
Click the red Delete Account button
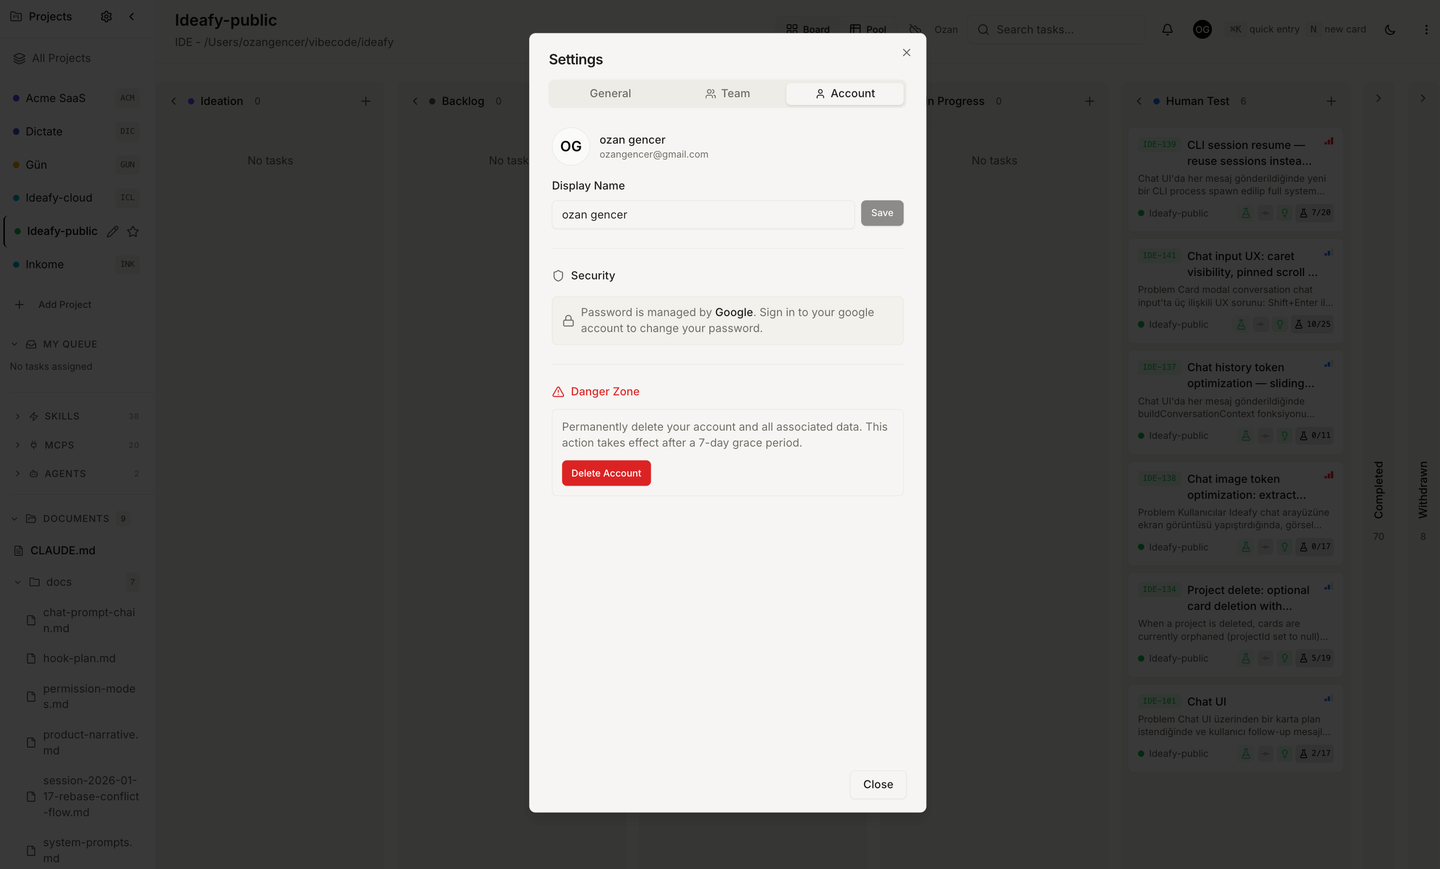606,473
